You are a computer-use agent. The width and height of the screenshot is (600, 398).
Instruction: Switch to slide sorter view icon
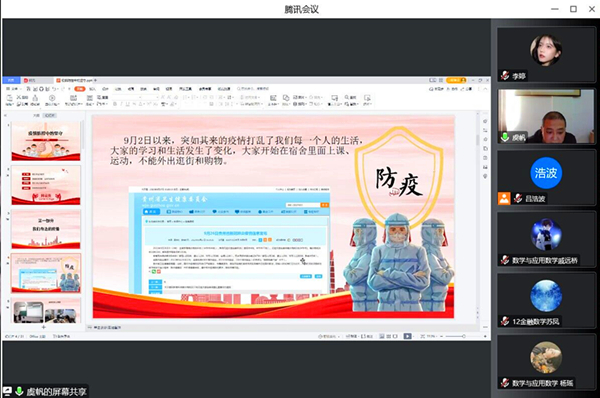coord(388,336)
